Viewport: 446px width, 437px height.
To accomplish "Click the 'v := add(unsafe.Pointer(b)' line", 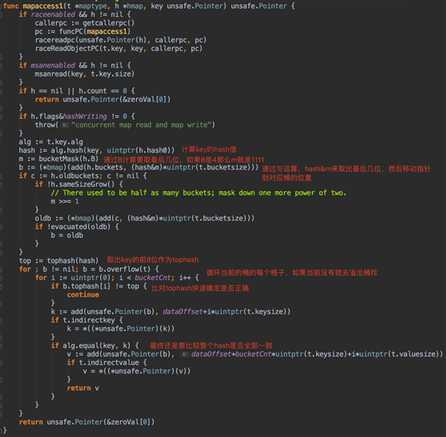I will (255, 354).
